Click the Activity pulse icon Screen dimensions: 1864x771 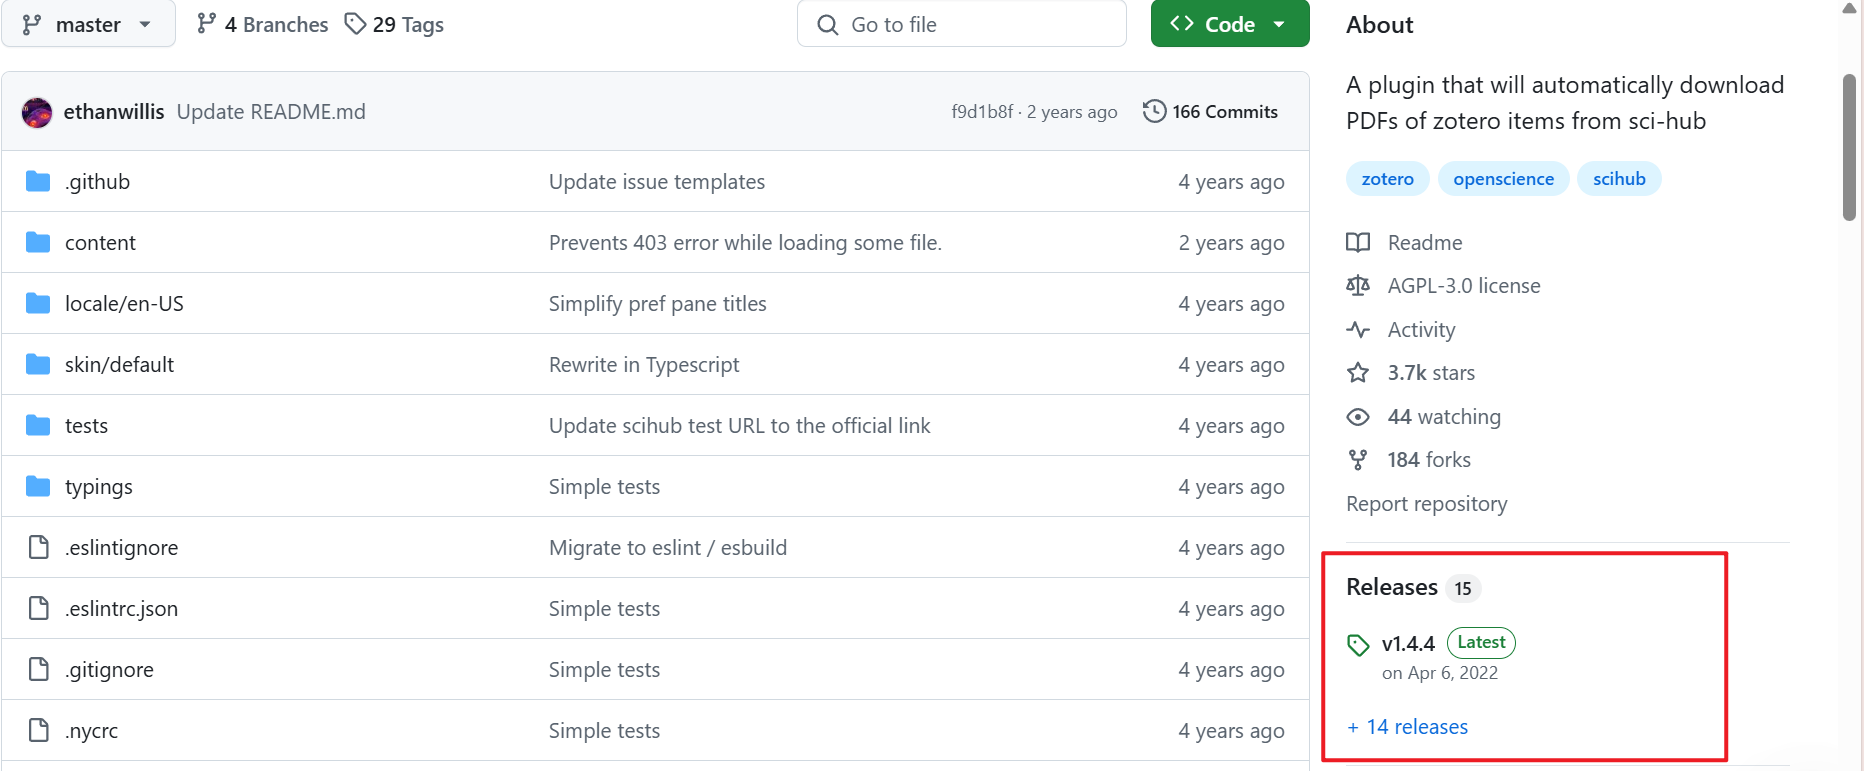(1358, 329)
